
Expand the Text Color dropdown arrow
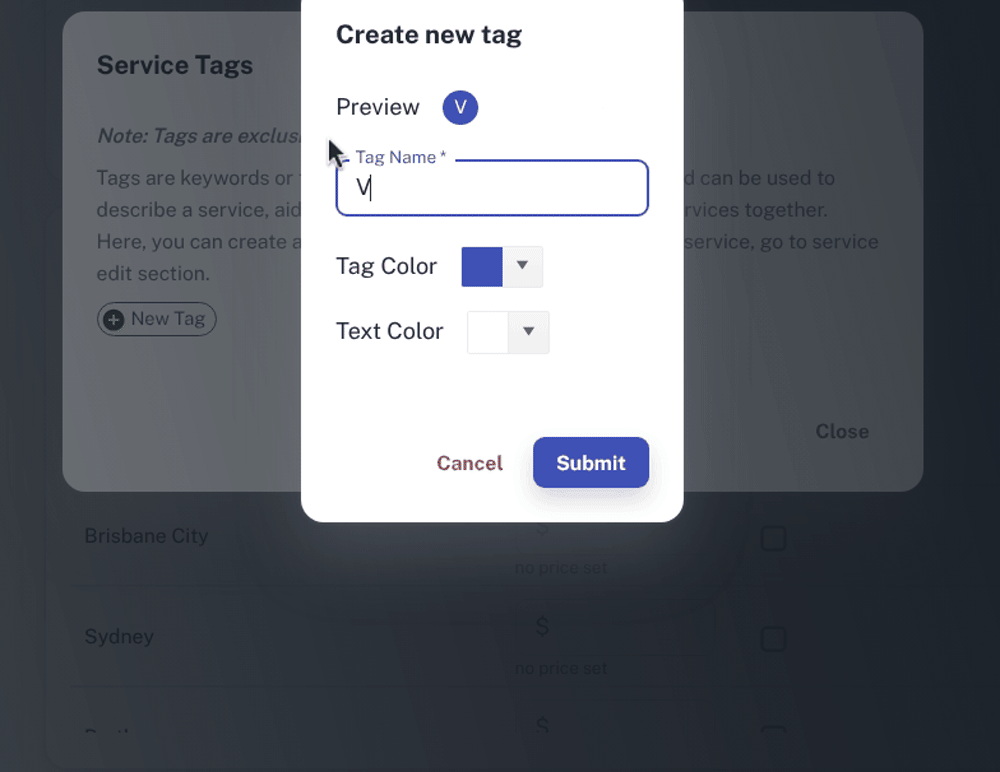529,332
